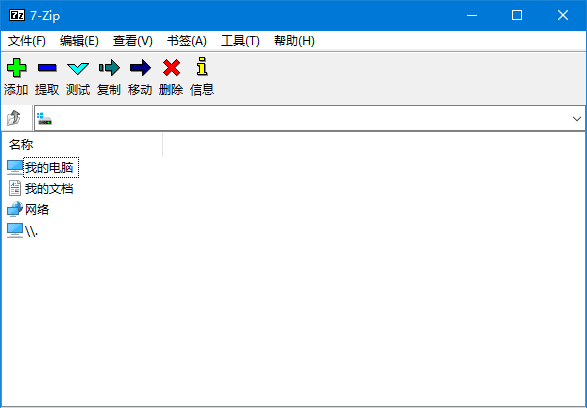Screen dimensions: 587x408
Task: Open the 查看(V) menu
Action: click(133, 41)
